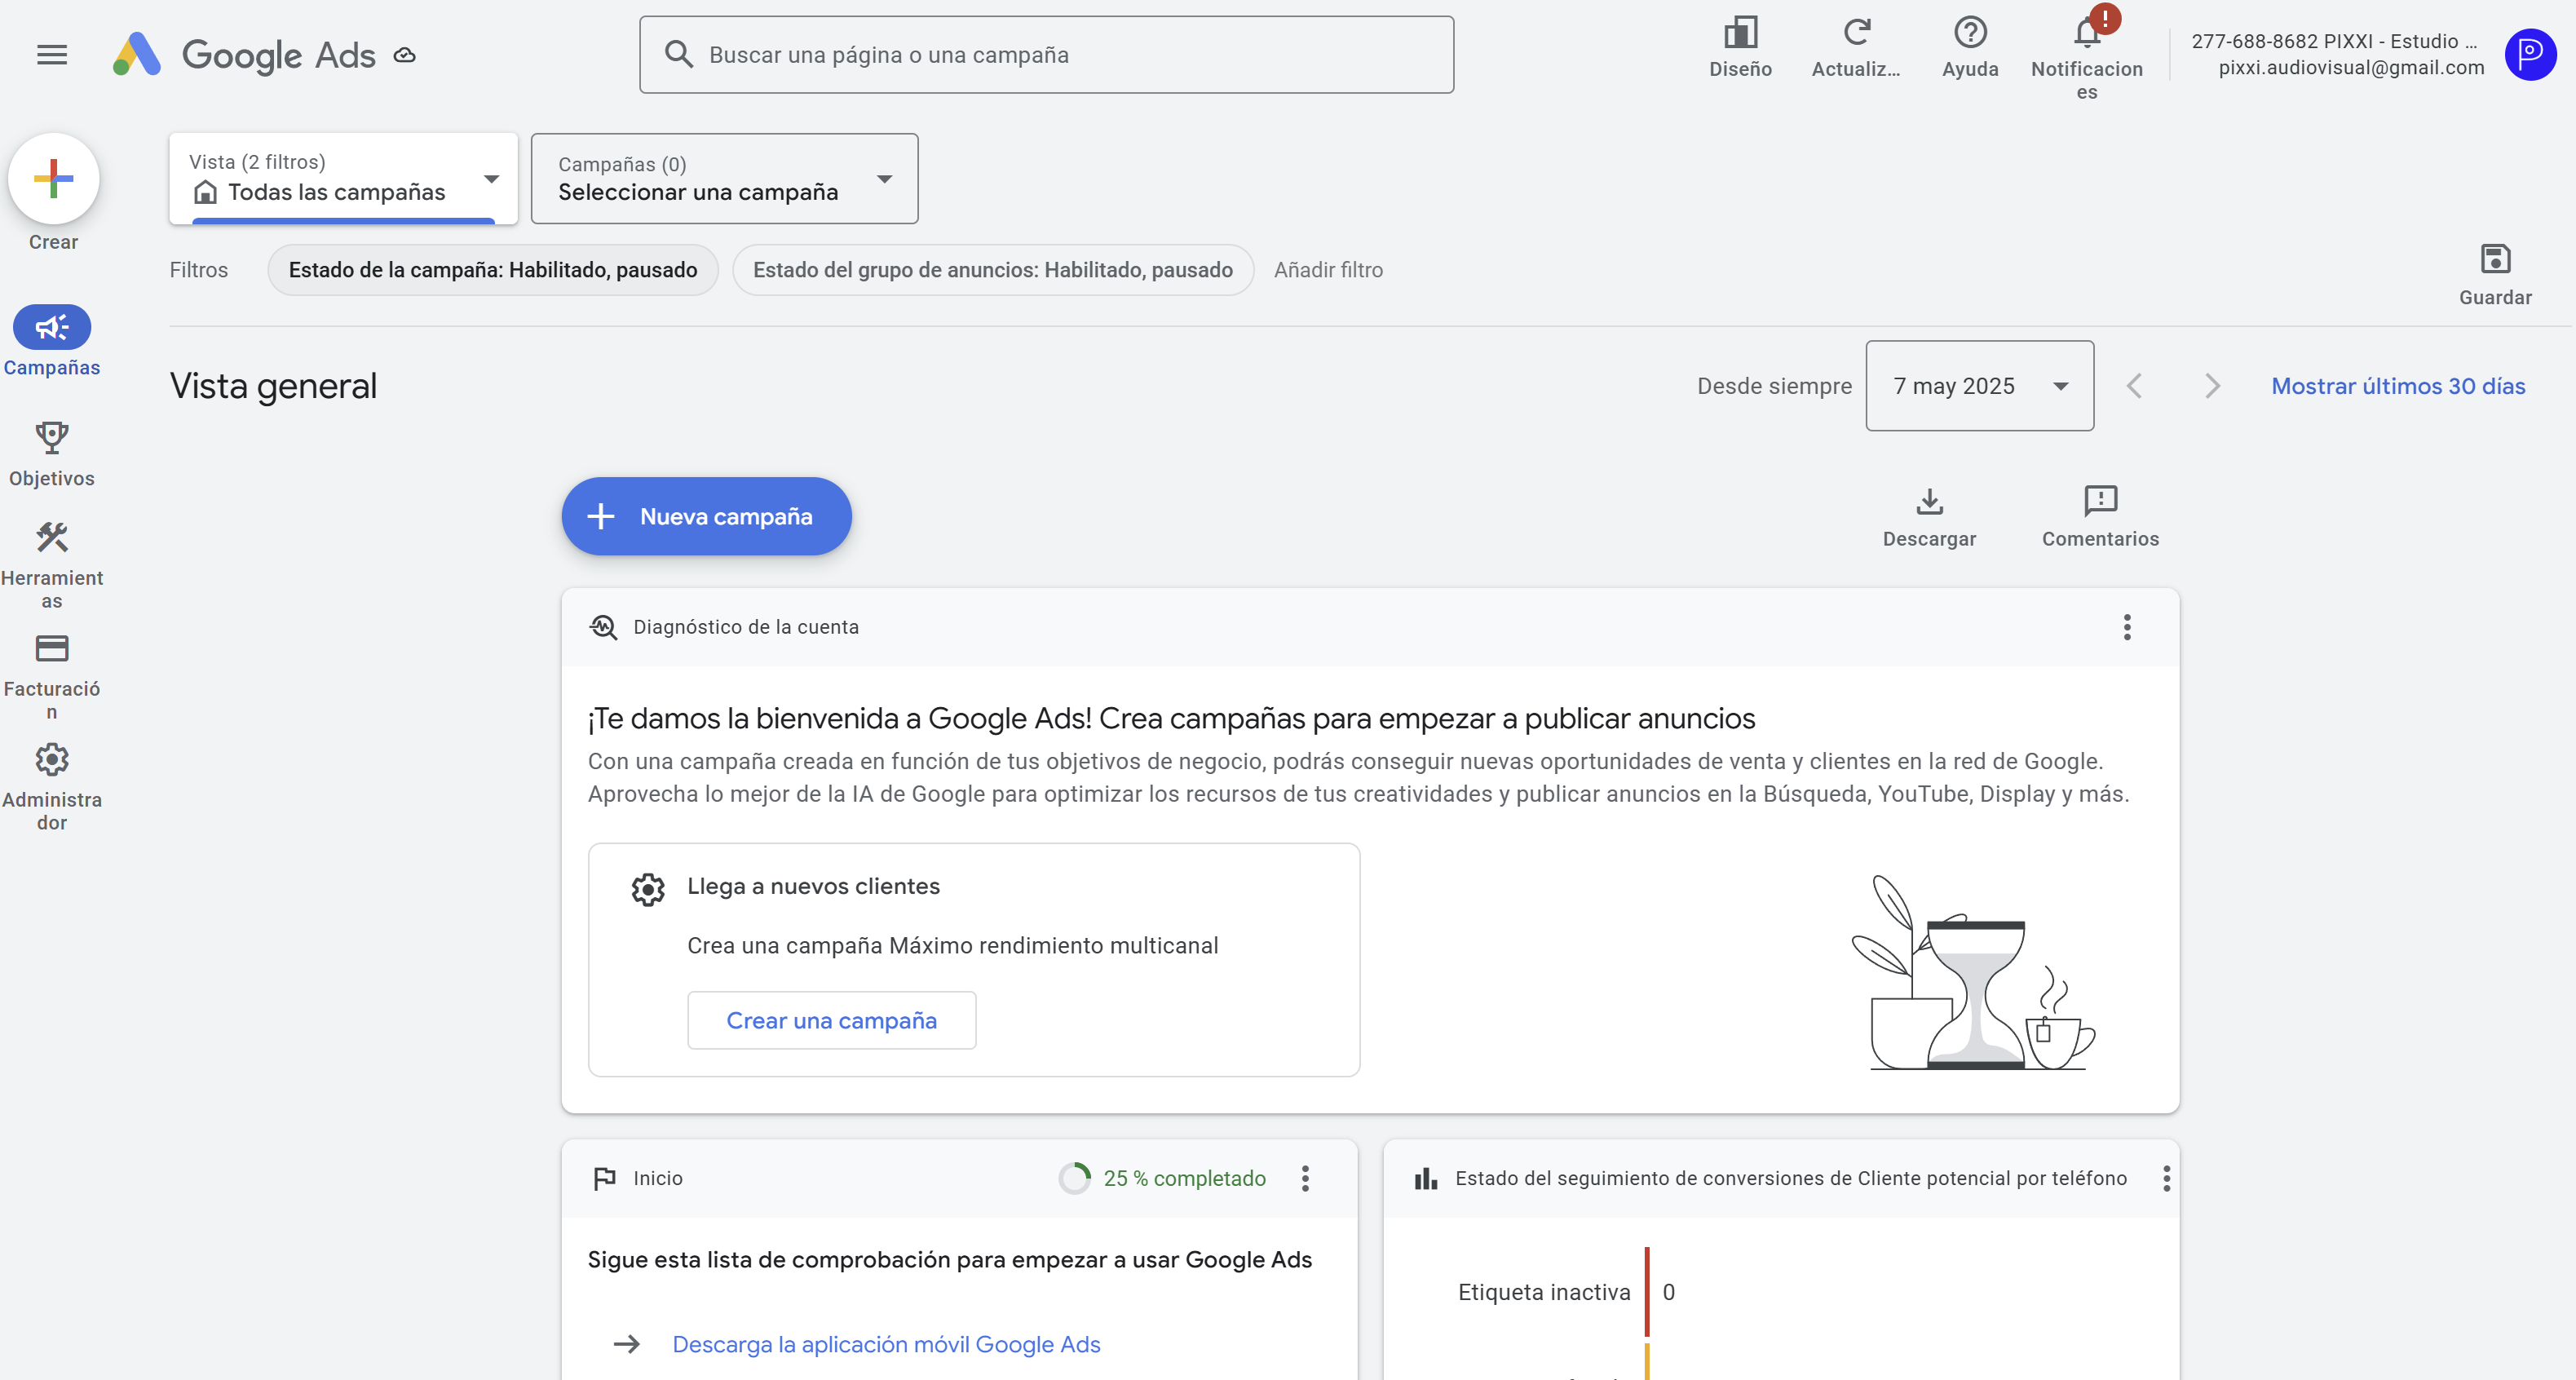Viewport: 2576px width, 1380px height.
Task: Click Crear una campaña button
Action: (831, 1020)
